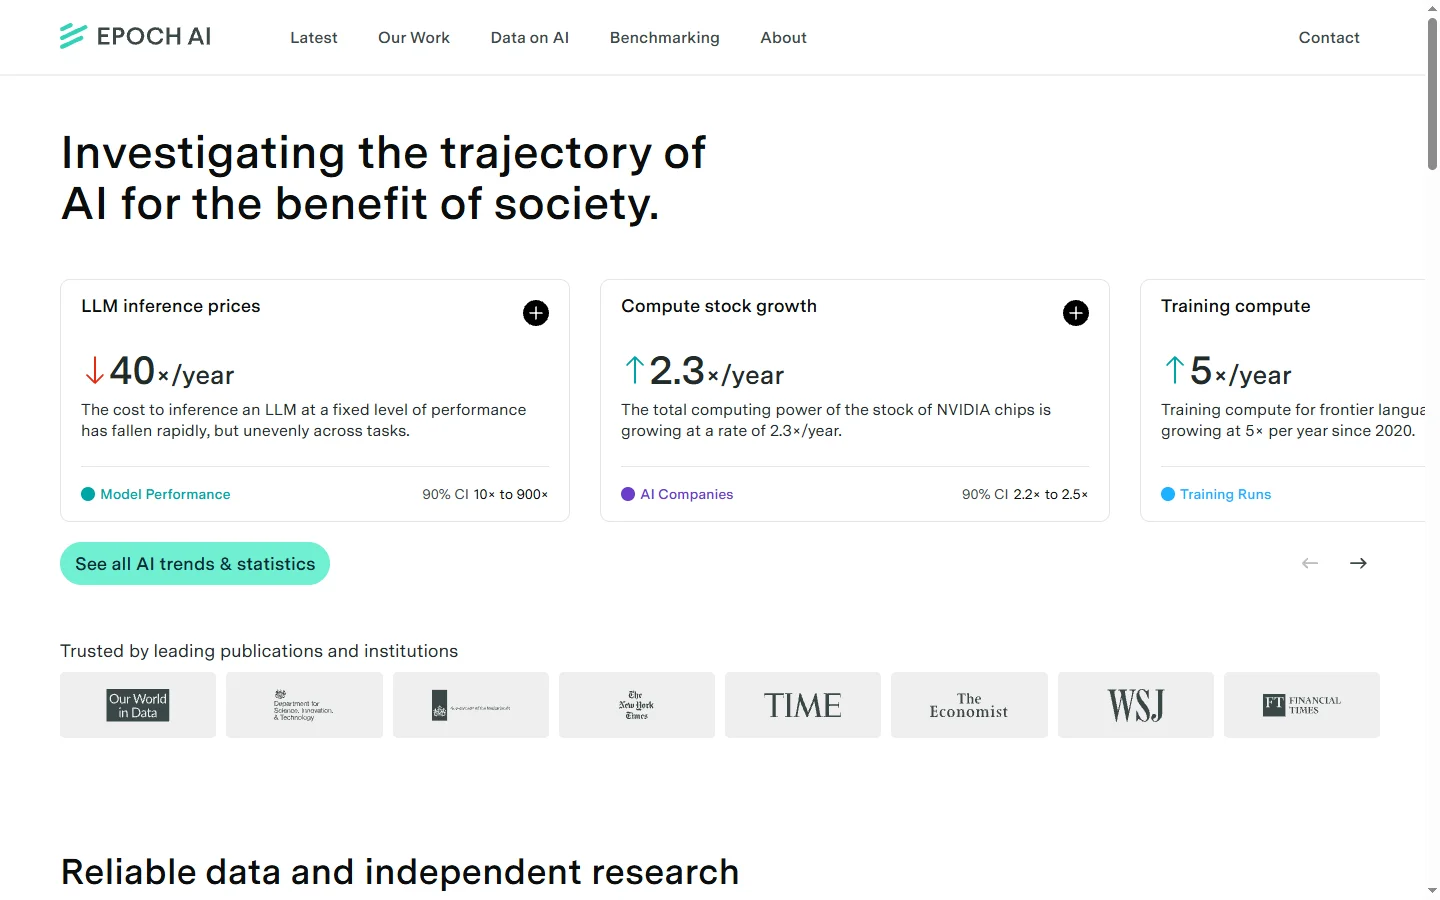Go to previous trends carousel slide
Image resolution: width=1440 pixels, height=900 pixels.
pyautogui.click(x=1310, y=563)
